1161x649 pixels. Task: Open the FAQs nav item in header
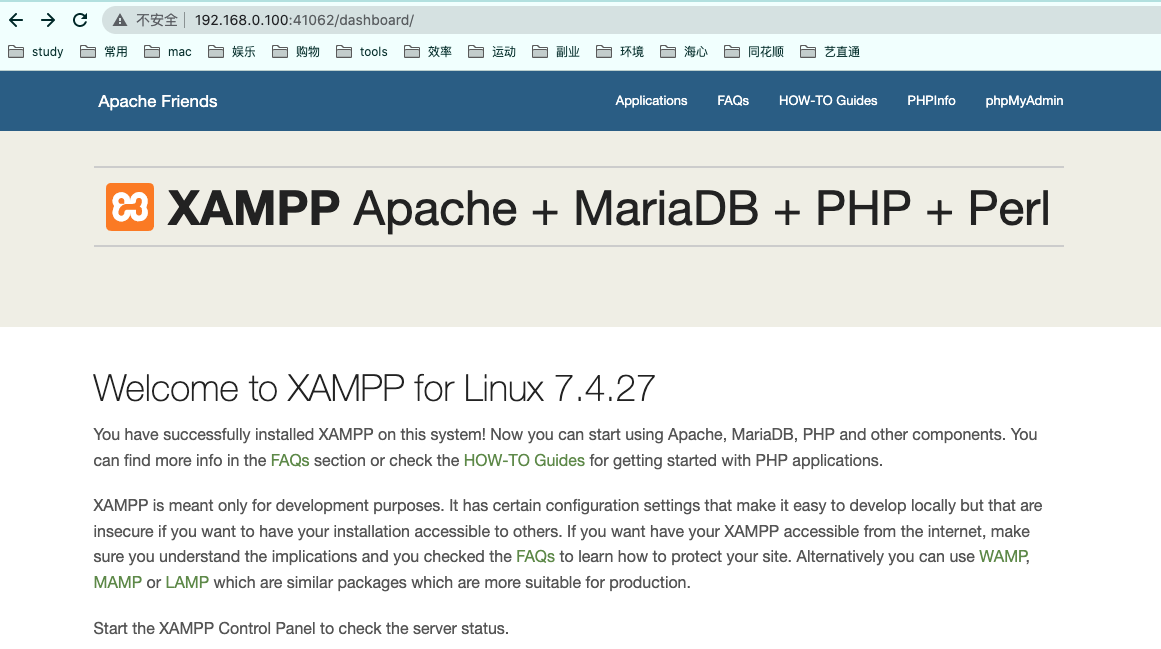click(x=733, y=101)
